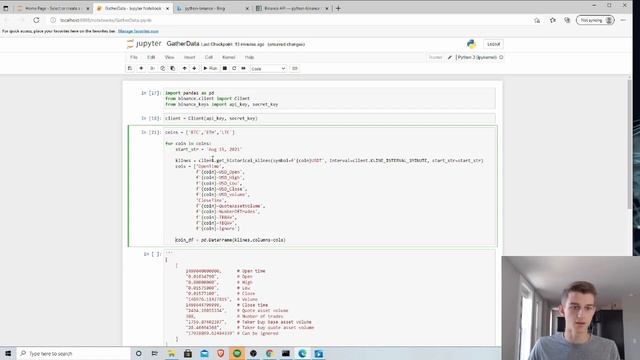Save the notebook with the save icon
Image resolution: width=640 pixels, height=360 pixels.
[x=130, y=69]
